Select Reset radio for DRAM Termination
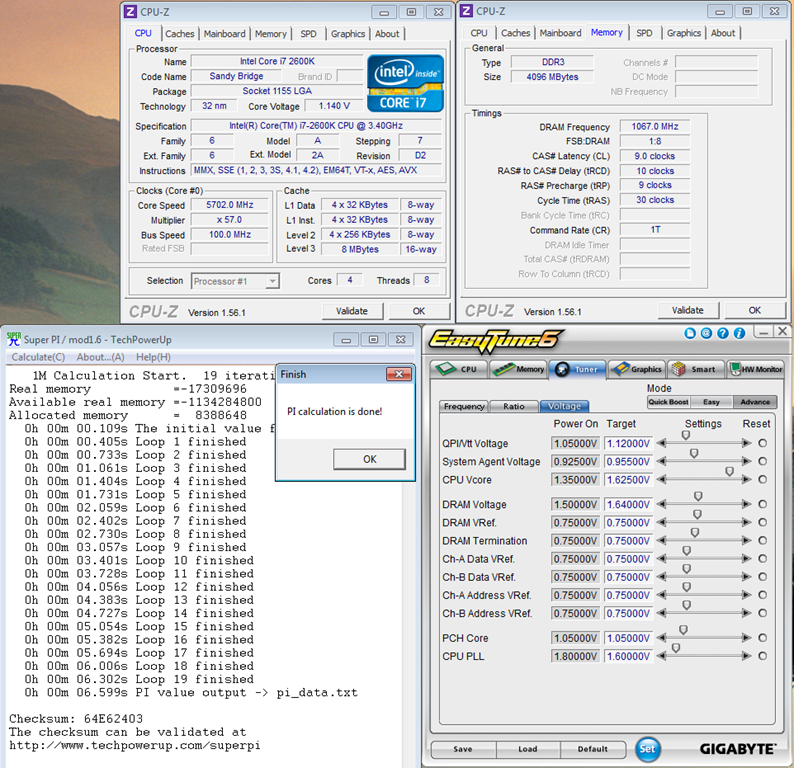794x768 pixels. click(x=763, y=541)
